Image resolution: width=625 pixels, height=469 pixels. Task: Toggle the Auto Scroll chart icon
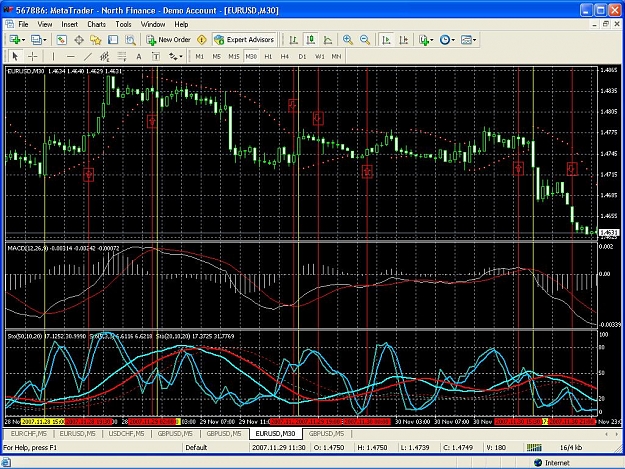(386, 40)
